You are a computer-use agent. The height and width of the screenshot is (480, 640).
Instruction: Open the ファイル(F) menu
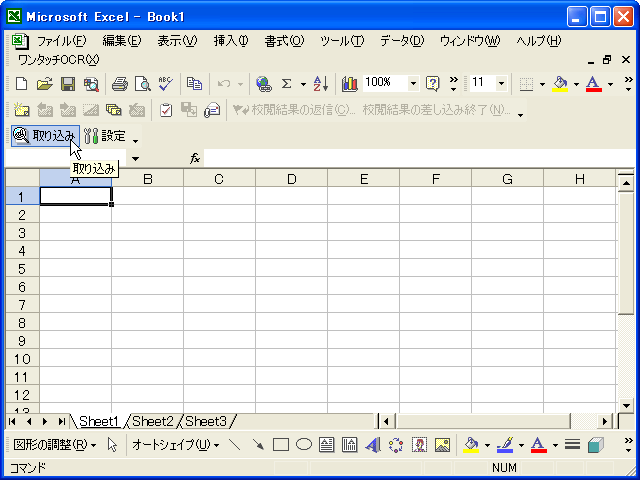[62, 41]
